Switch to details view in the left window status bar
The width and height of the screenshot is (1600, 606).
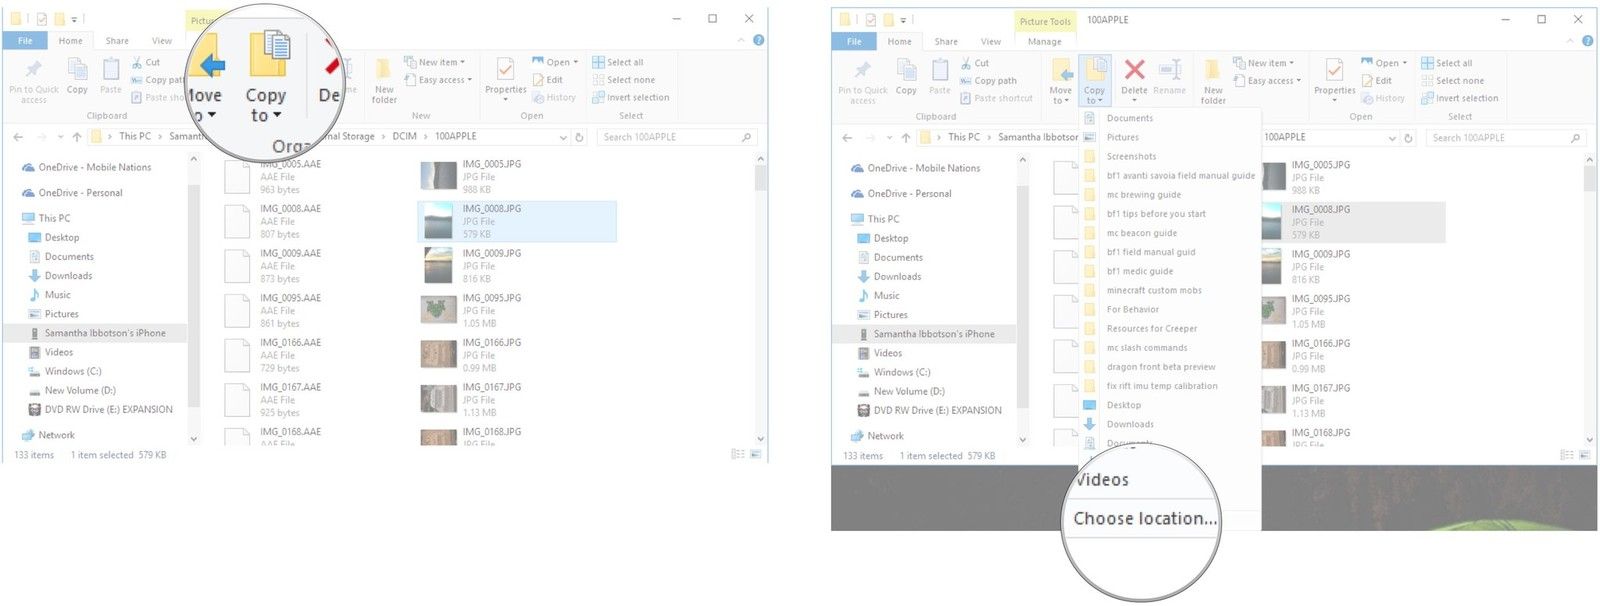pos(737,454)
